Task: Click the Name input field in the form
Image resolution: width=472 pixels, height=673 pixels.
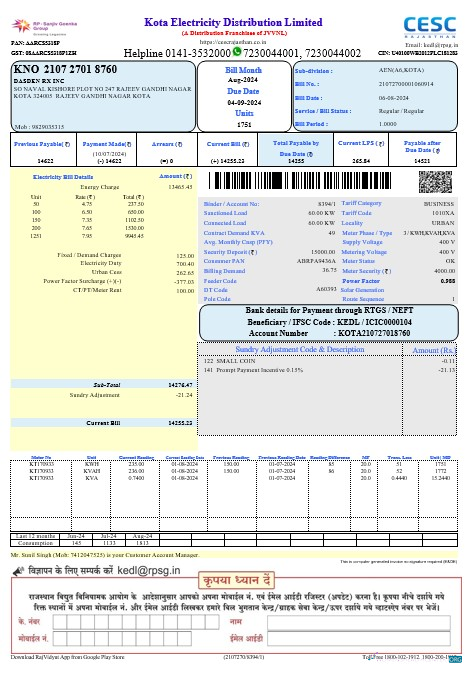Action: coord(359,622)
